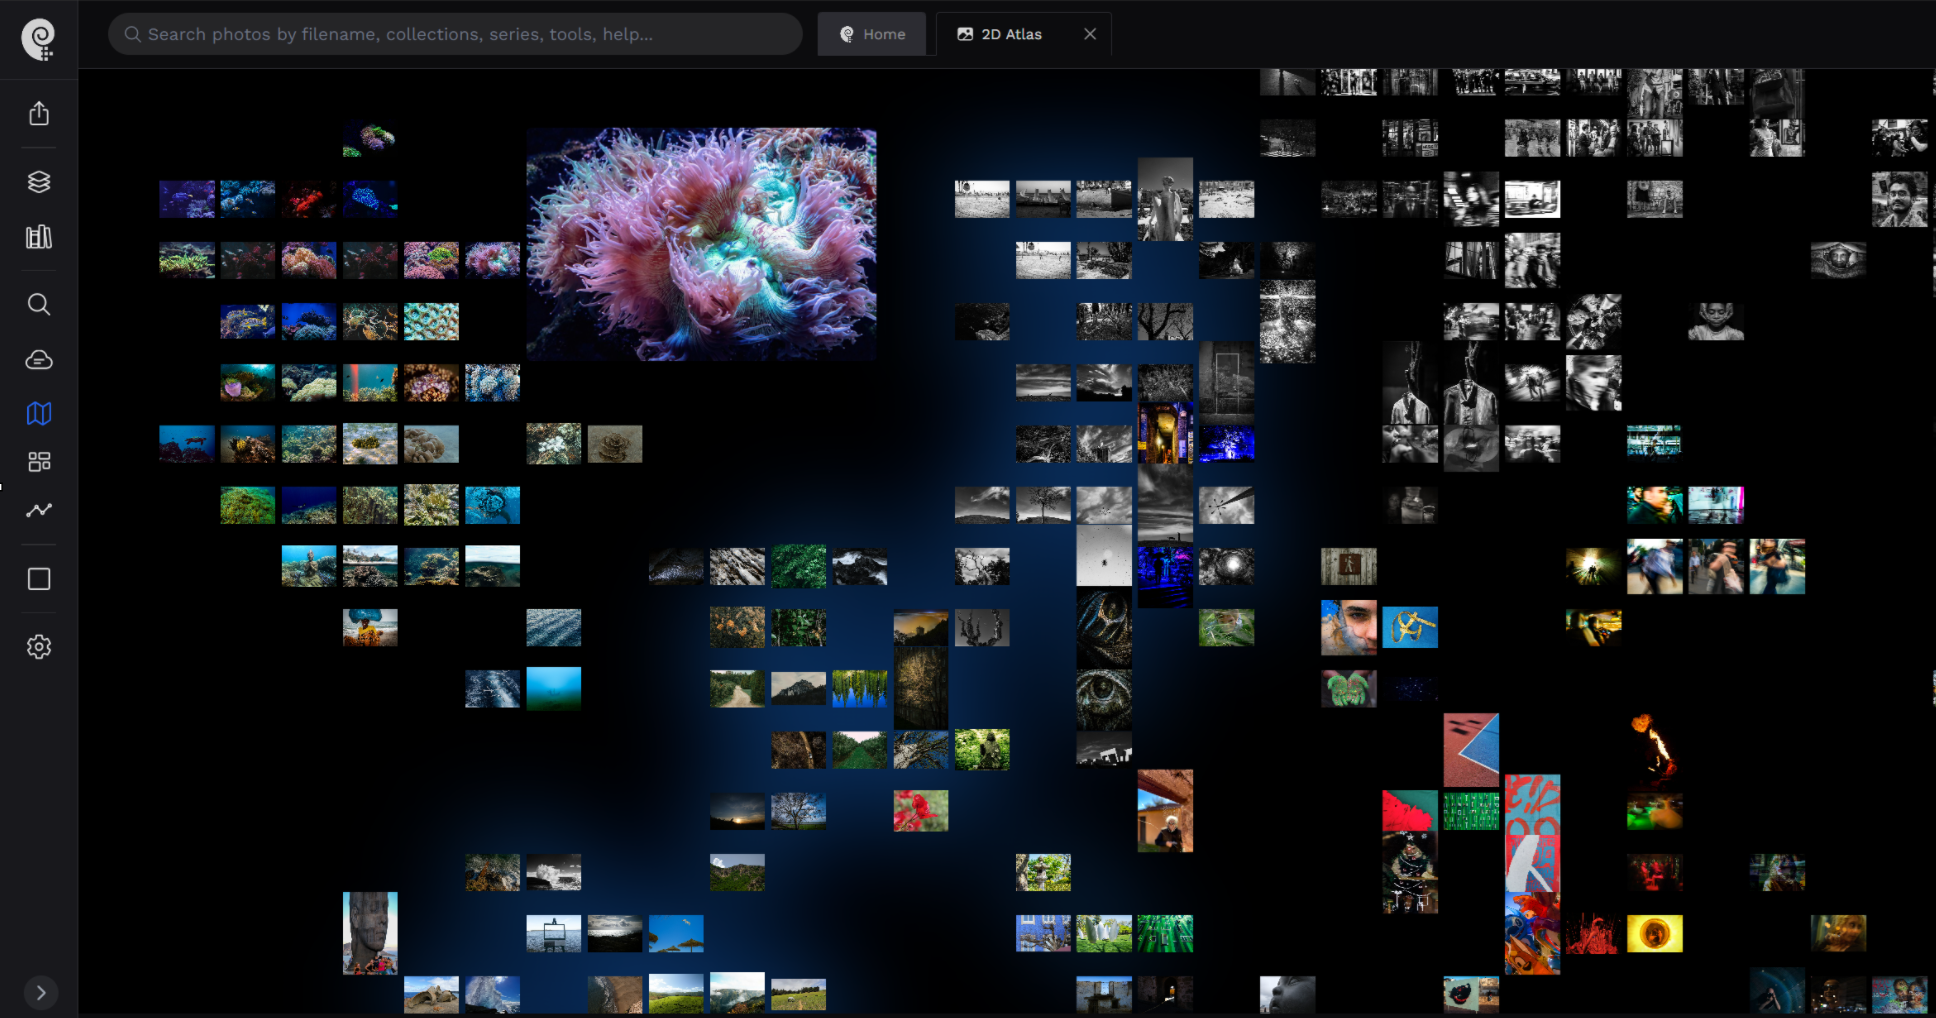Expand the sidebar with chevron button
The width and height of the screenshot is (1936, 1018).
pyautogui.click(x=40, y=993)
